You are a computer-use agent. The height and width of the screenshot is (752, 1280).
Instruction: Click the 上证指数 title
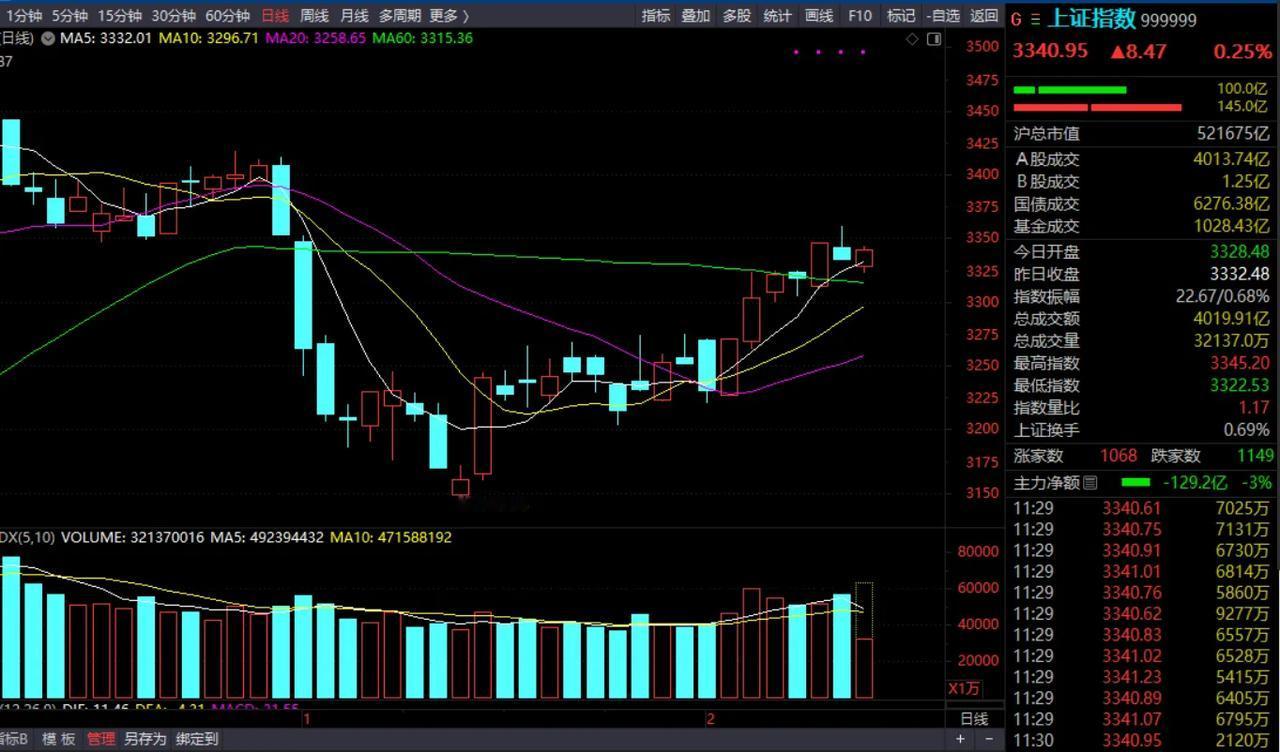point(1090,19)
